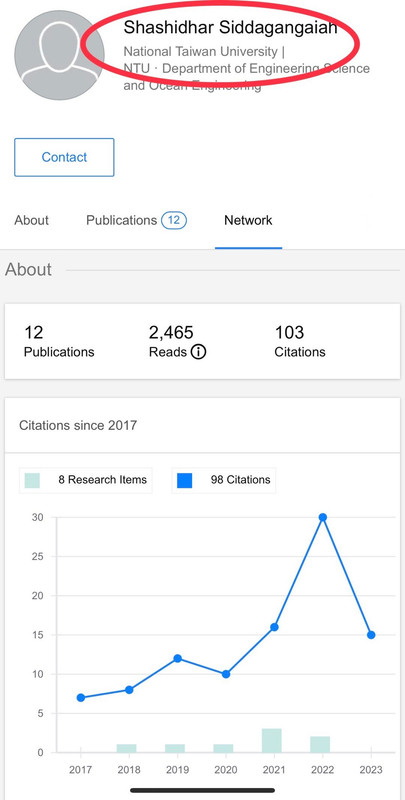Click the National Taiwan University affiliation

[204, 52]
